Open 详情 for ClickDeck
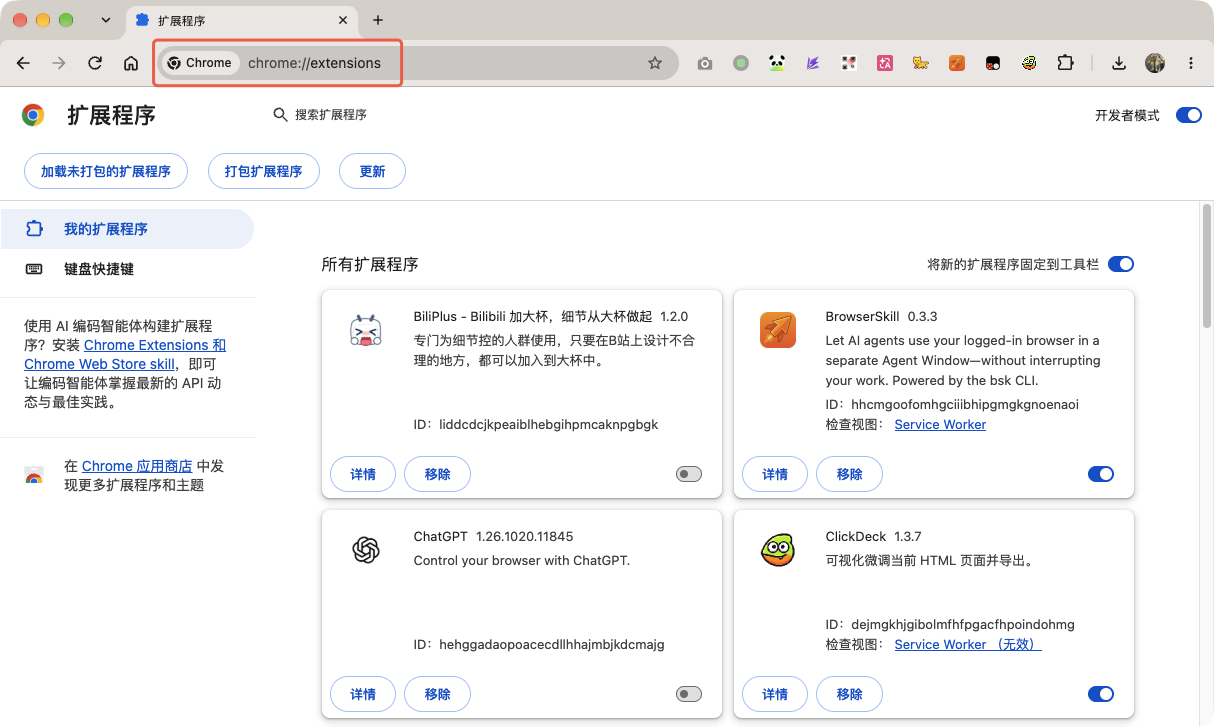Screen dimensions: 1214x727 [x=775, y=694]
